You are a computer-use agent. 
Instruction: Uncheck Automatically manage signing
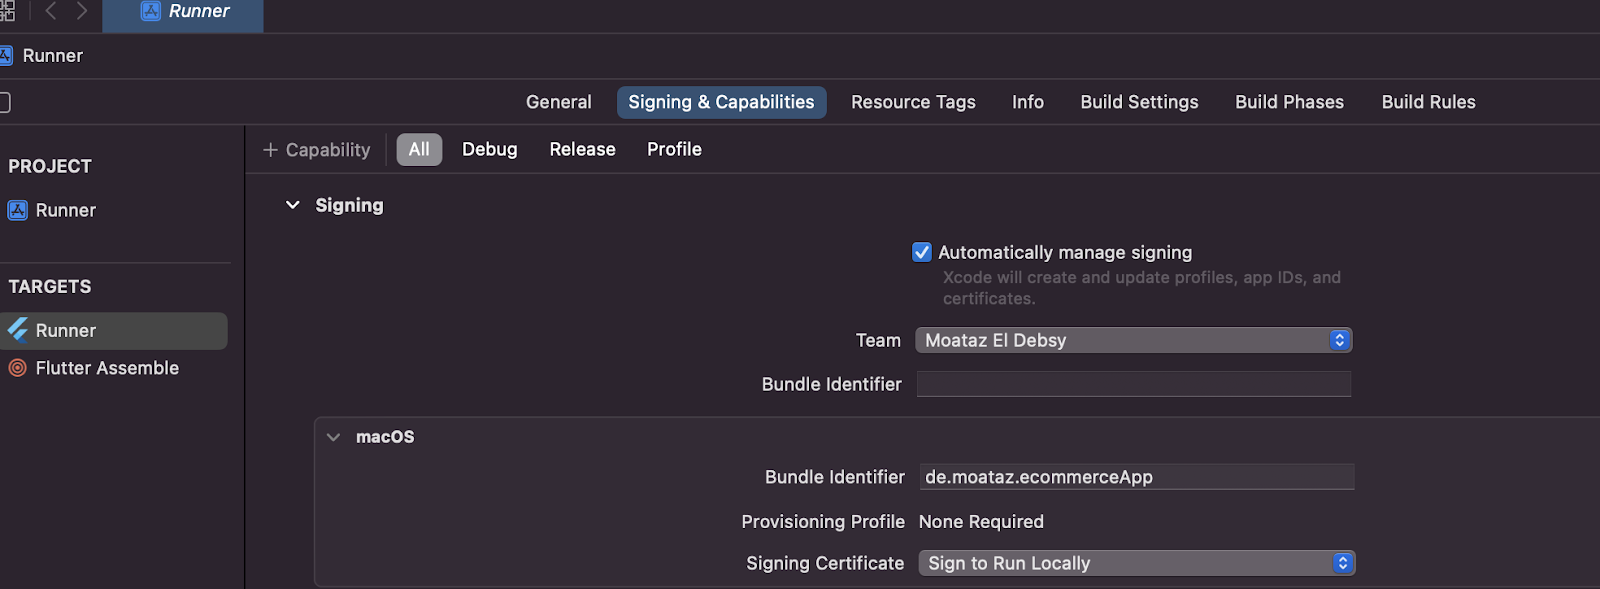pyautogui.click(x=921, y=252)
